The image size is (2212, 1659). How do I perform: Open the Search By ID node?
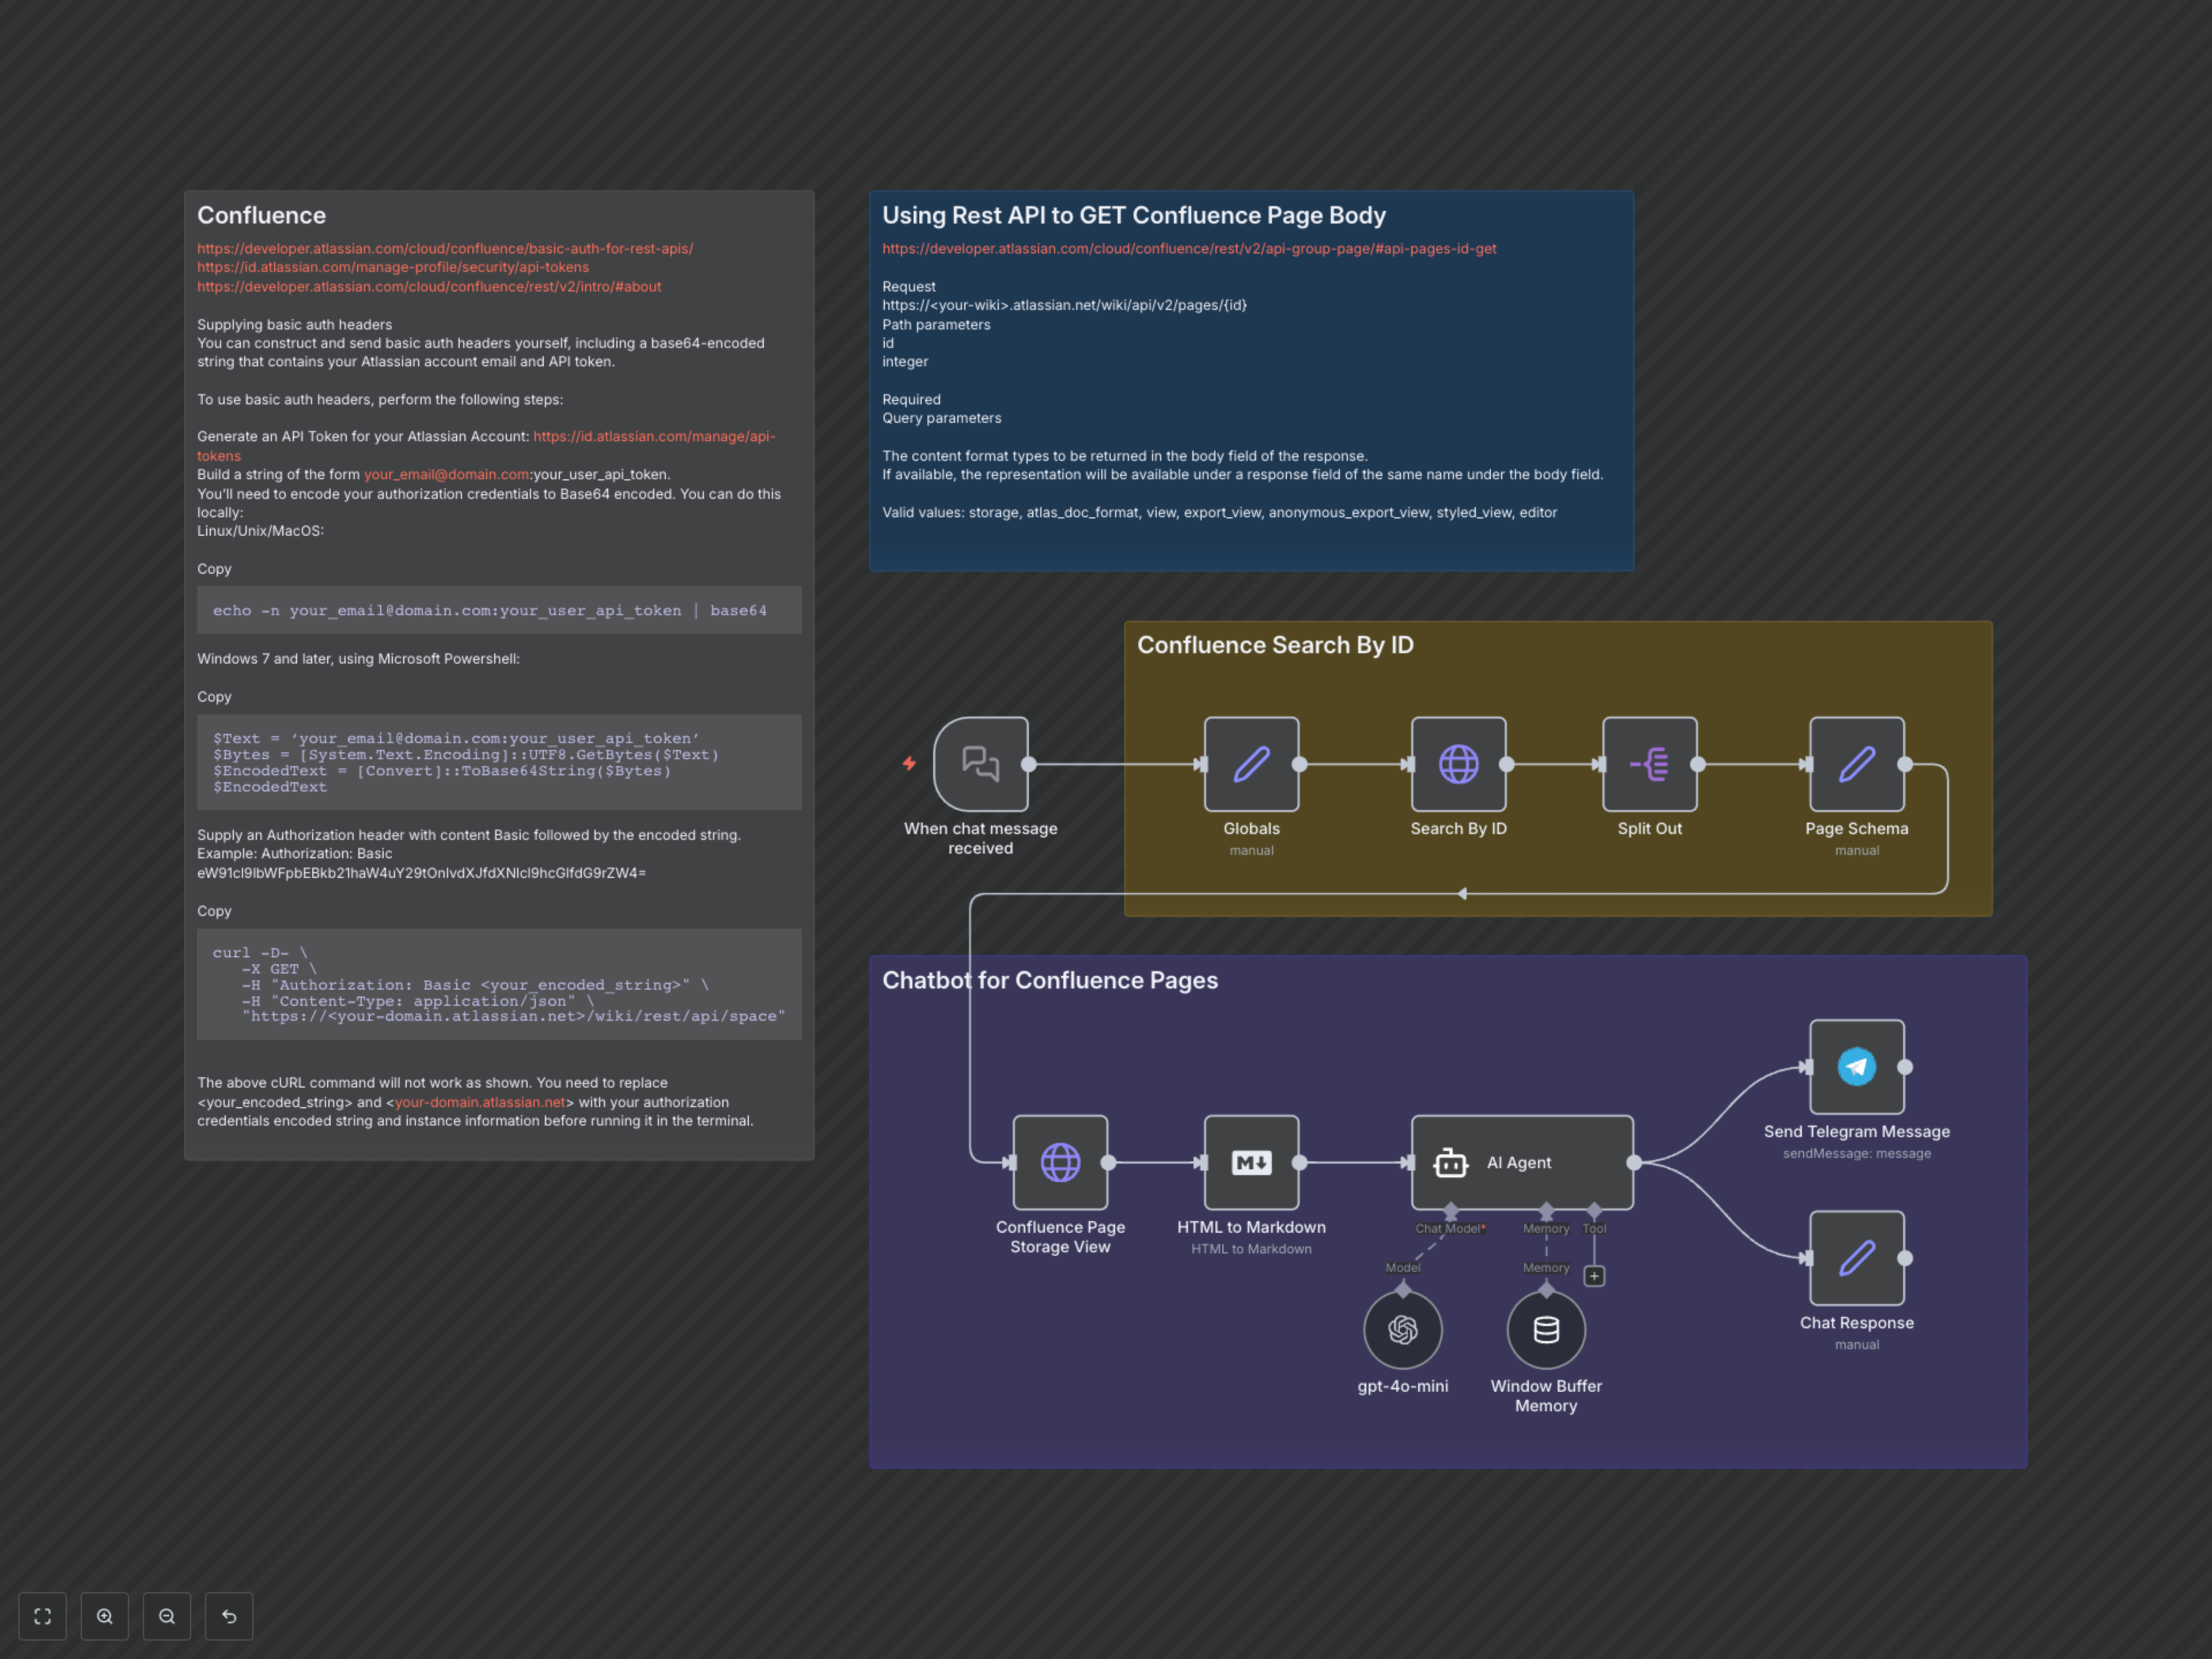[x=1458, y=764]
